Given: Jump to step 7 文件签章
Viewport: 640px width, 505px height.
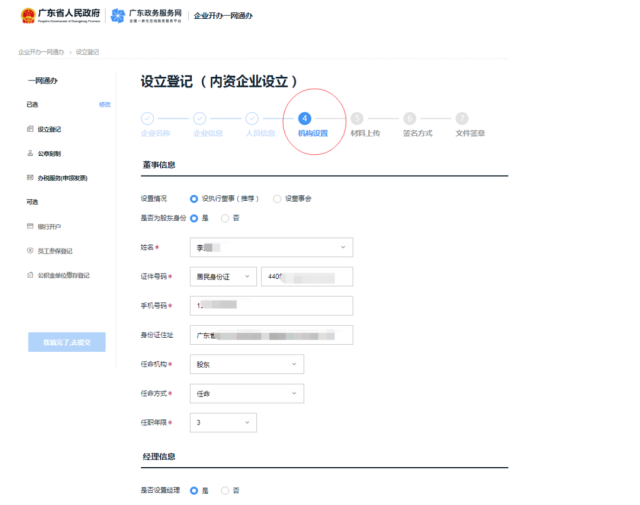Looking at the screenshot, I should point(462,118).
